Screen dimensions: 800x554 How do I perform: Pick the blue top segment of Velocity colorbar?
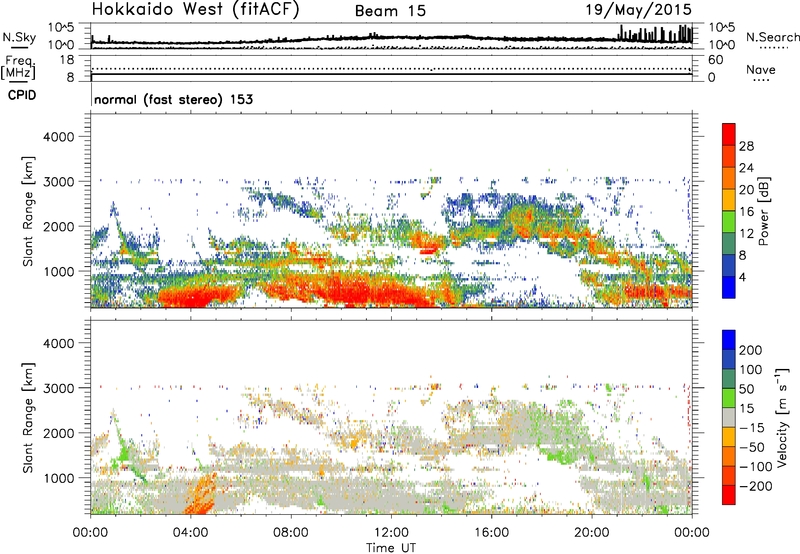click(729, 340)
